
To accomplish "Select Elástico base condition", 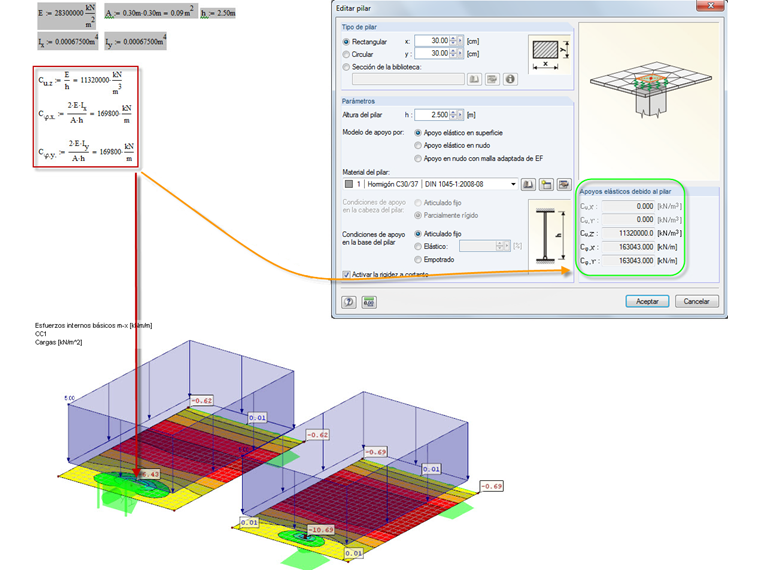I will coord(418,246).
